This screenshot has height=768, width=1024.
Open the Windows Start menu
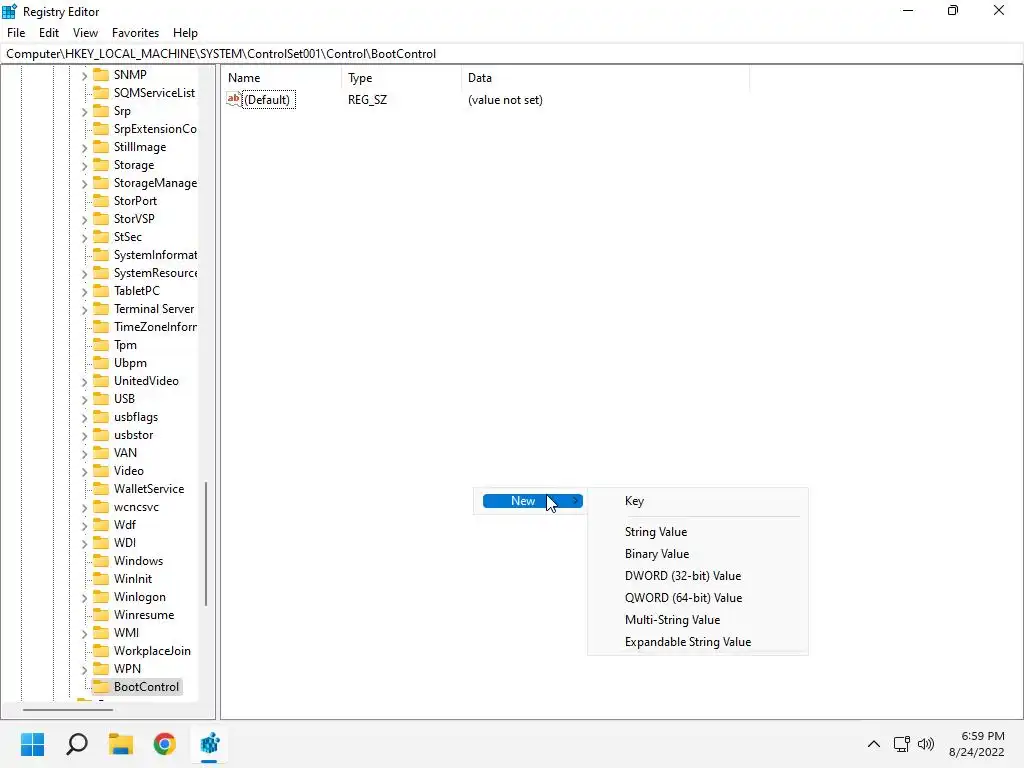pyautogui.click(x=32, y=744)
